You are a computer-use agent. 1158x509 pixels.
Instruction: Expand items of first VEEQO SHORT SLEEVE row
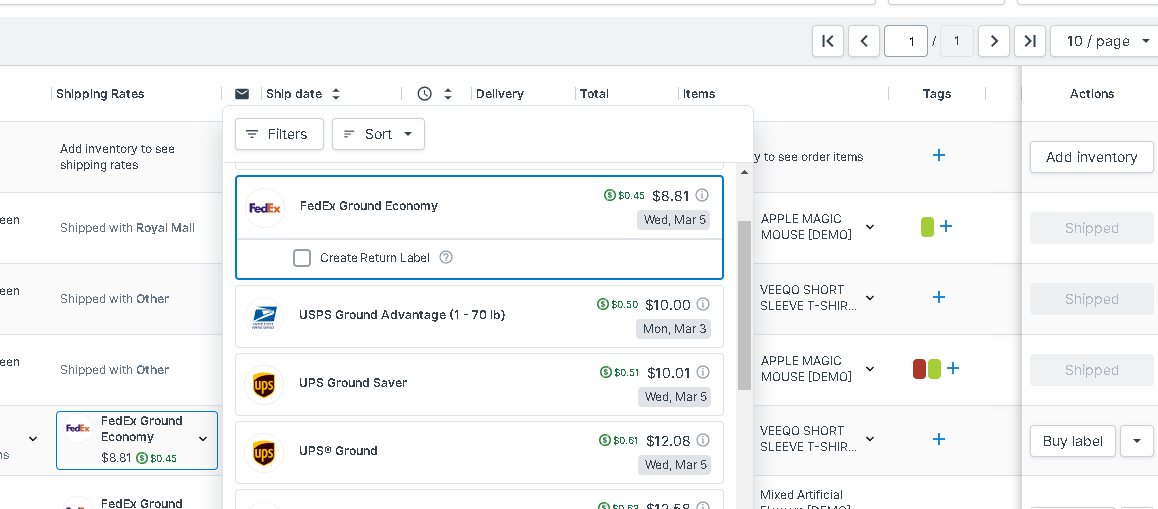(870, 298)
